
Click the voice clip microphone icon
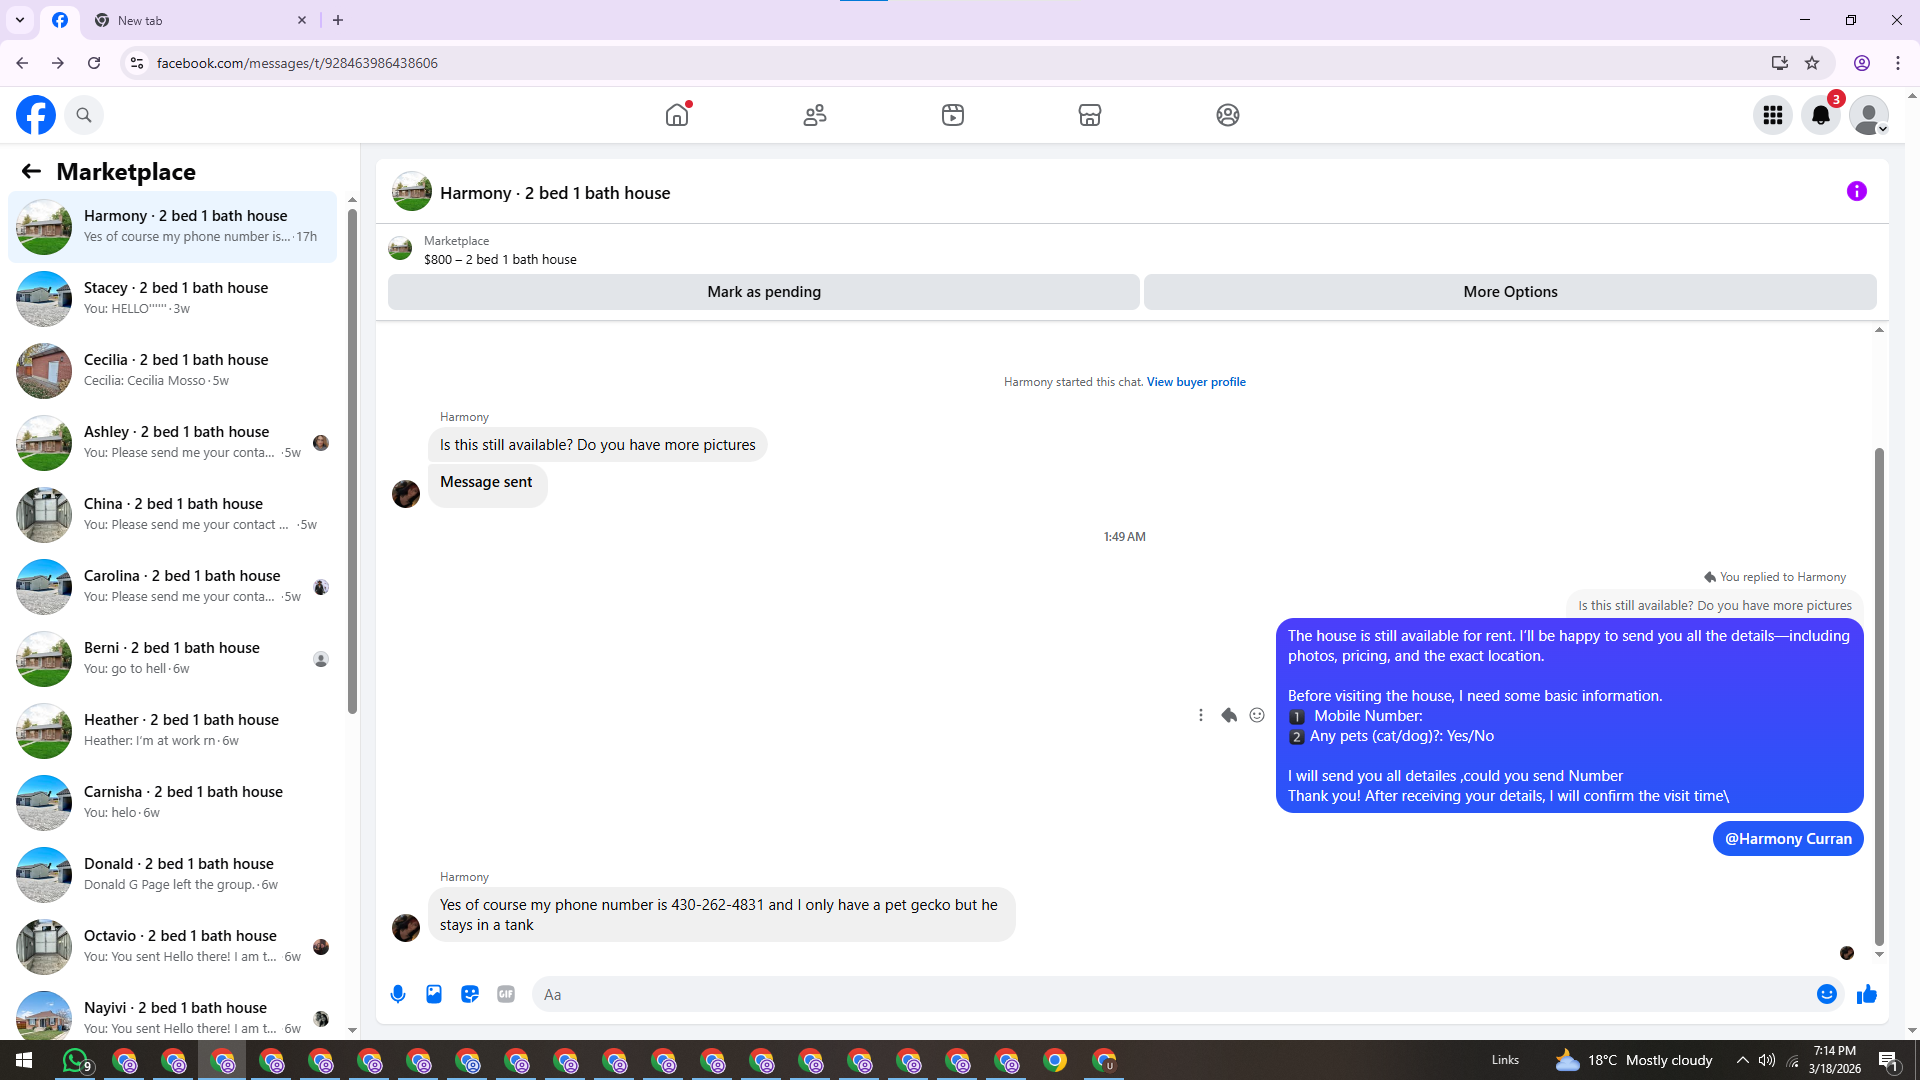click(x=398, y=994)
